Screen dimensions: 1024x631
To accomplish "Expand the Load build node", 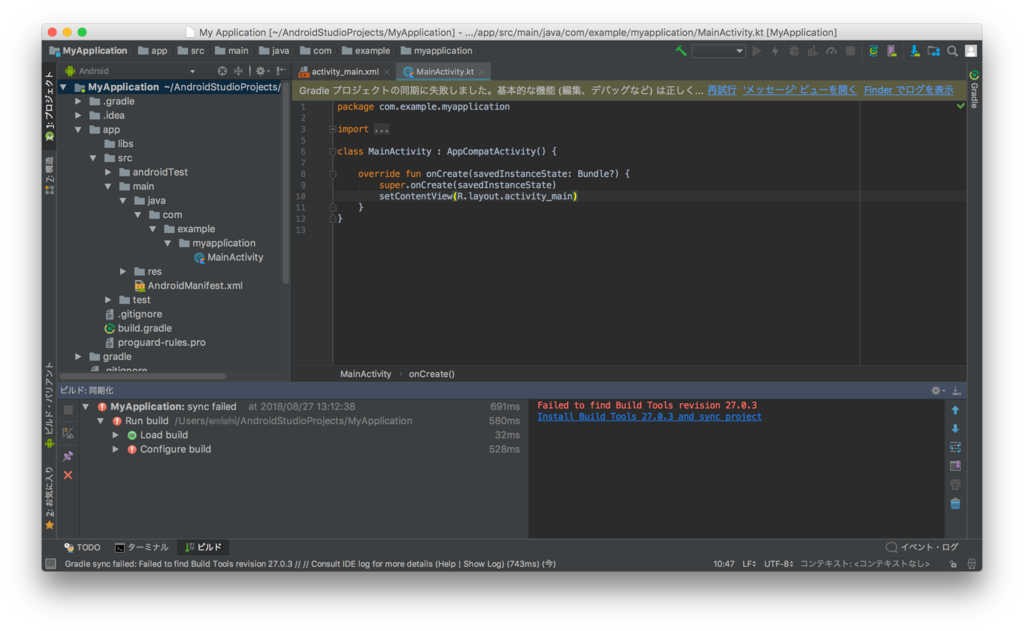I will point(116,435).
